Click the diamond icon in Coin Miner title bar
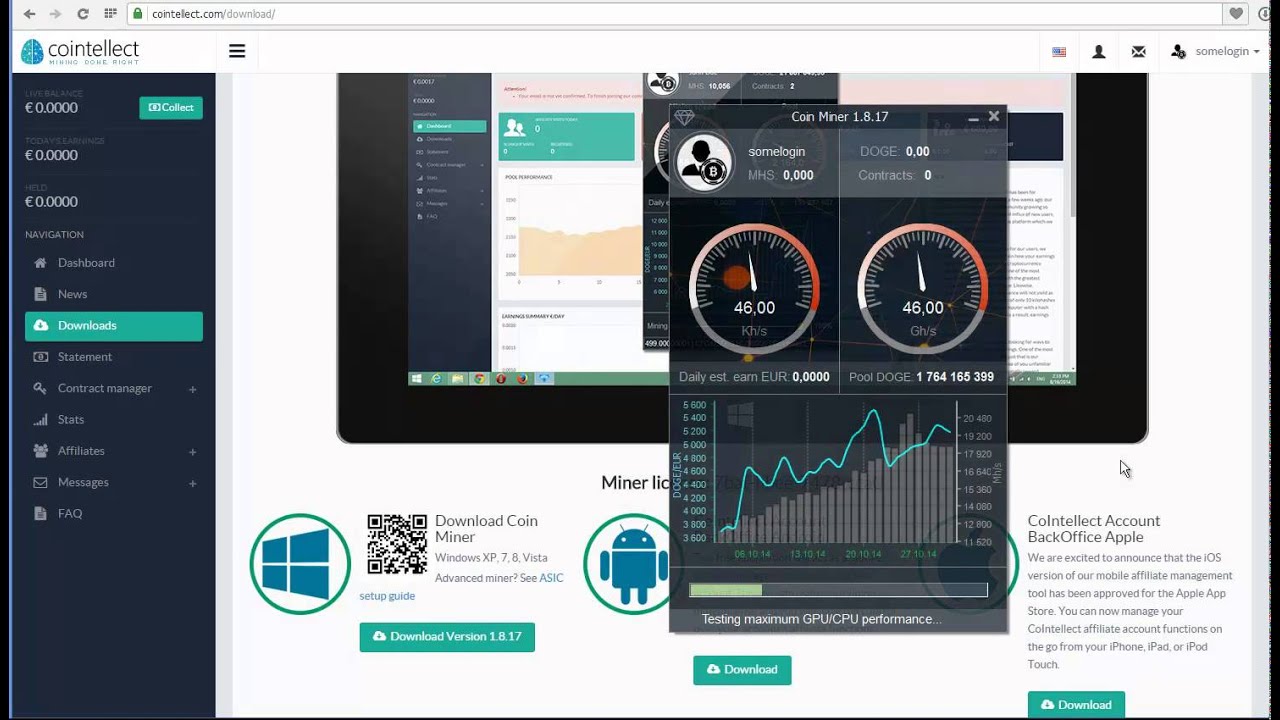Viewport: 1280px width, 720px height. tap(684, 117)
